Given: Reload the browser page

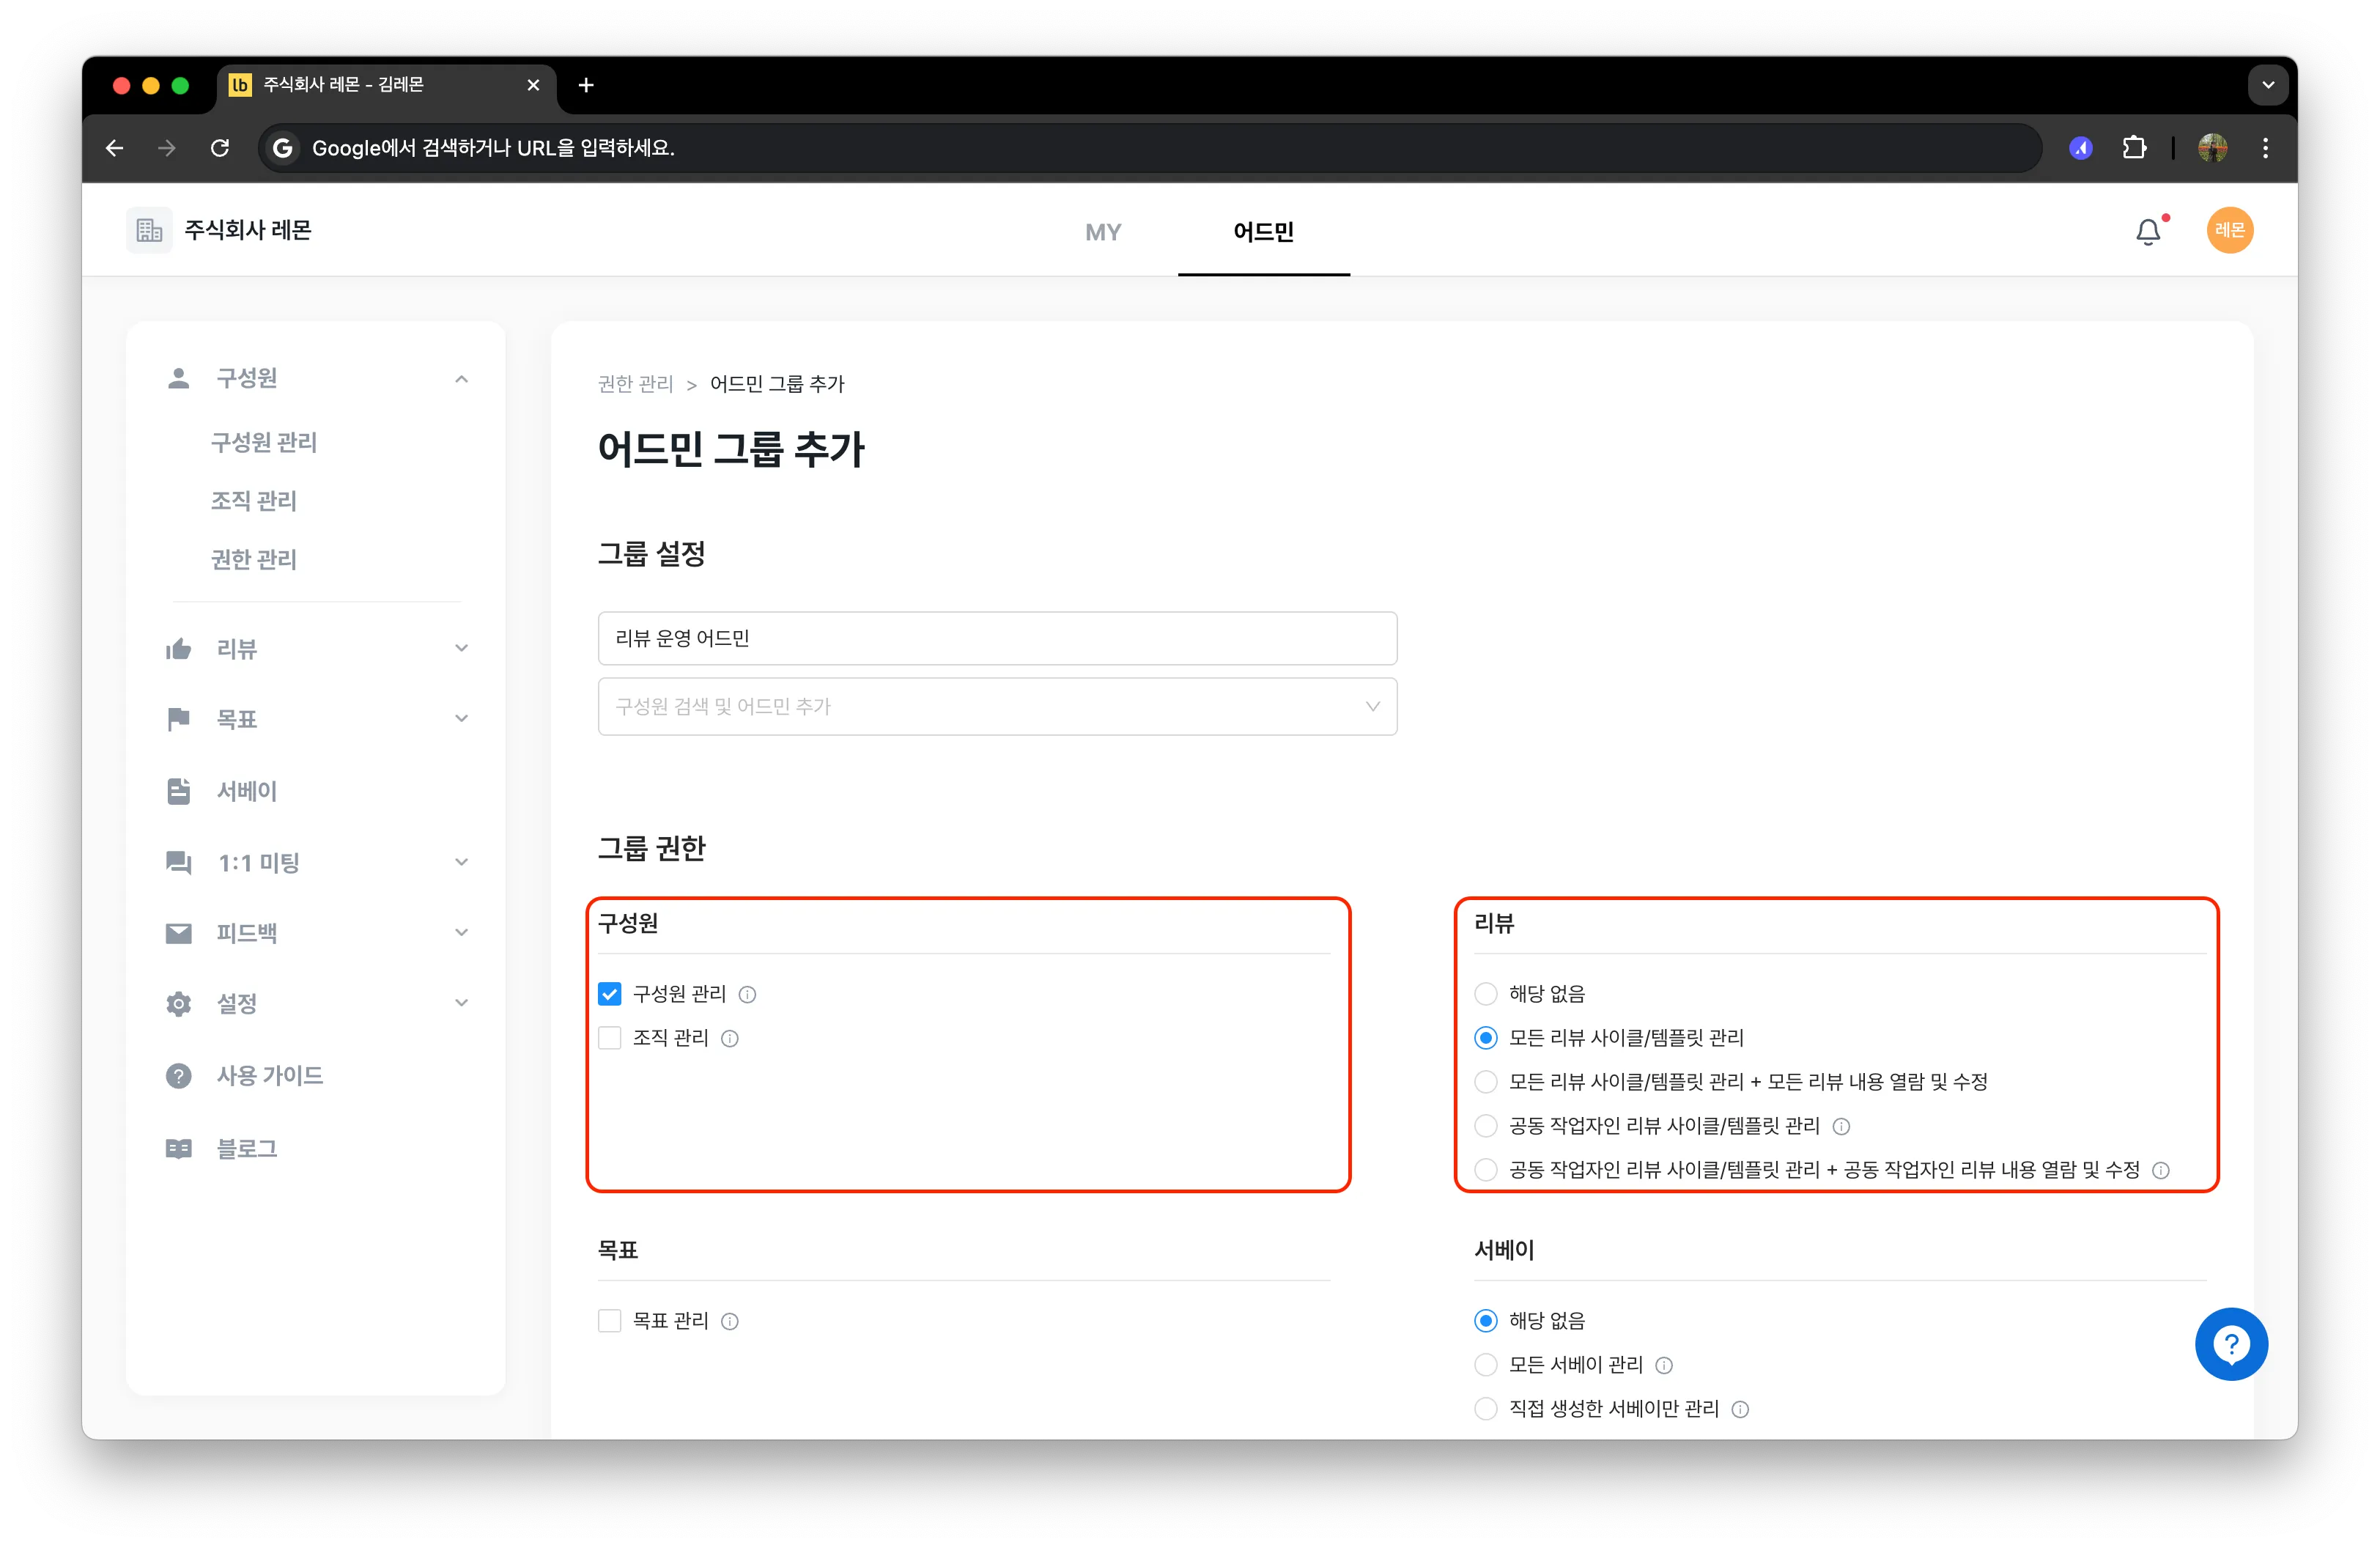Looking at the screenshot, I should (220, 148).
